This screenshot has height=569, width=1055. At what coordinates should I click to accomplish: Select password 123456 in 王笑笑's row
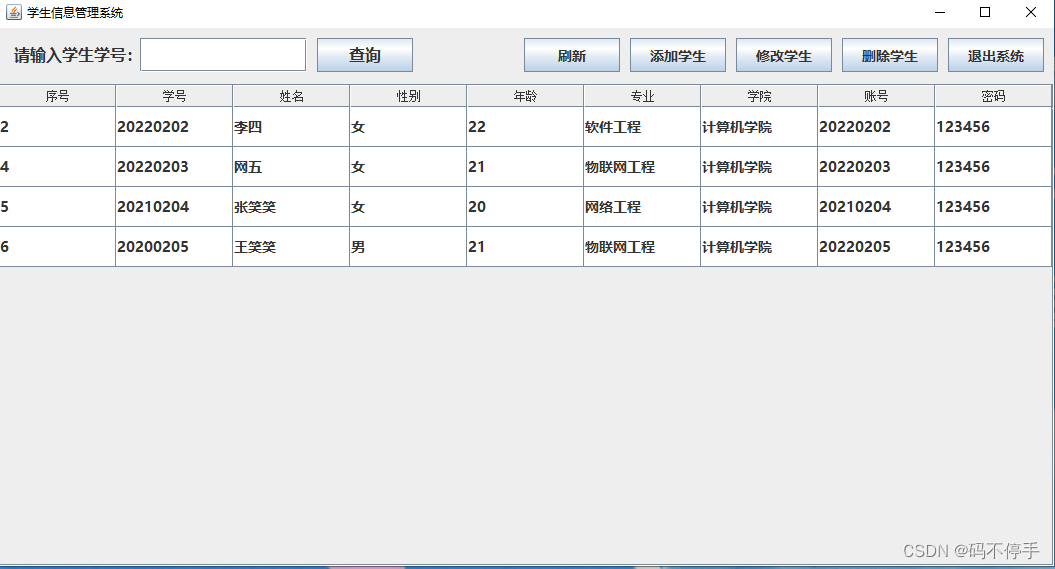(x=993, y=247)
